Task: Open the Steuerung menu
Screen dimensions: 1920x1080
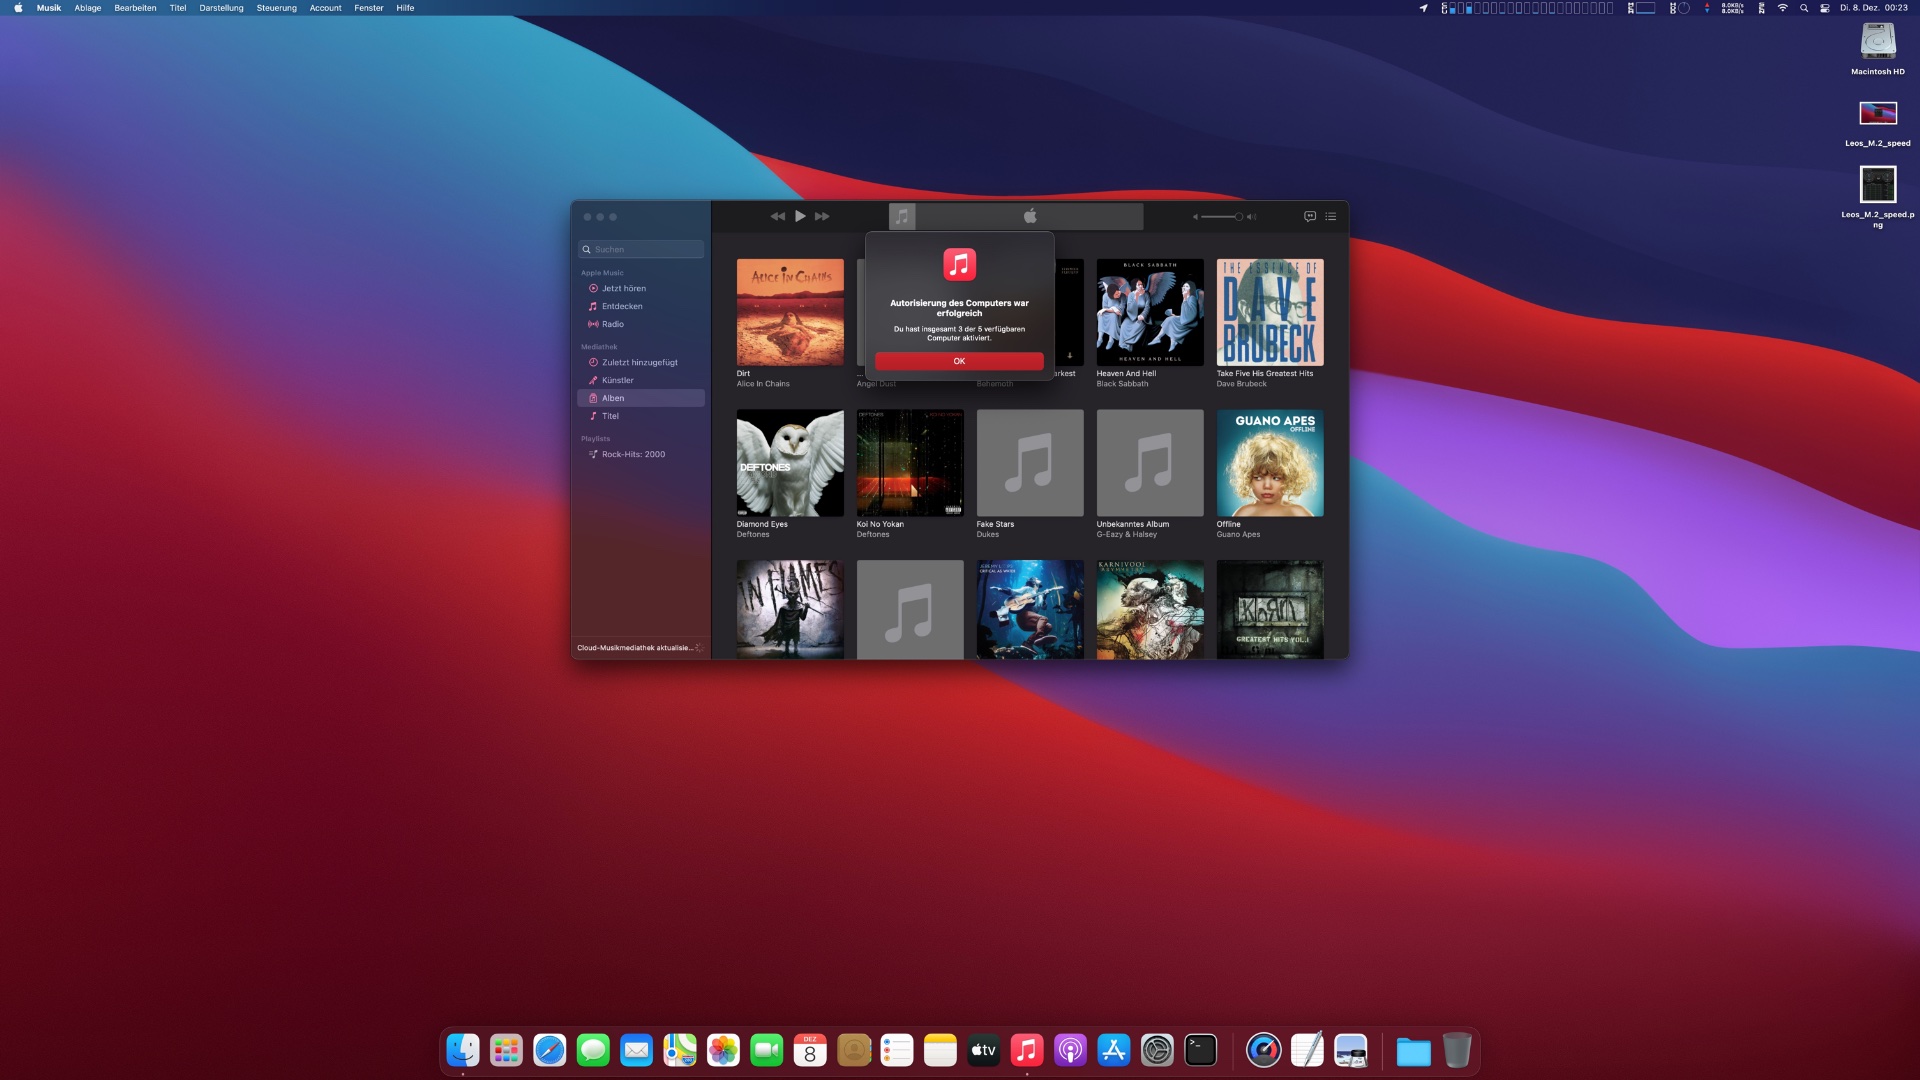Action: click(x=276, y=8)
